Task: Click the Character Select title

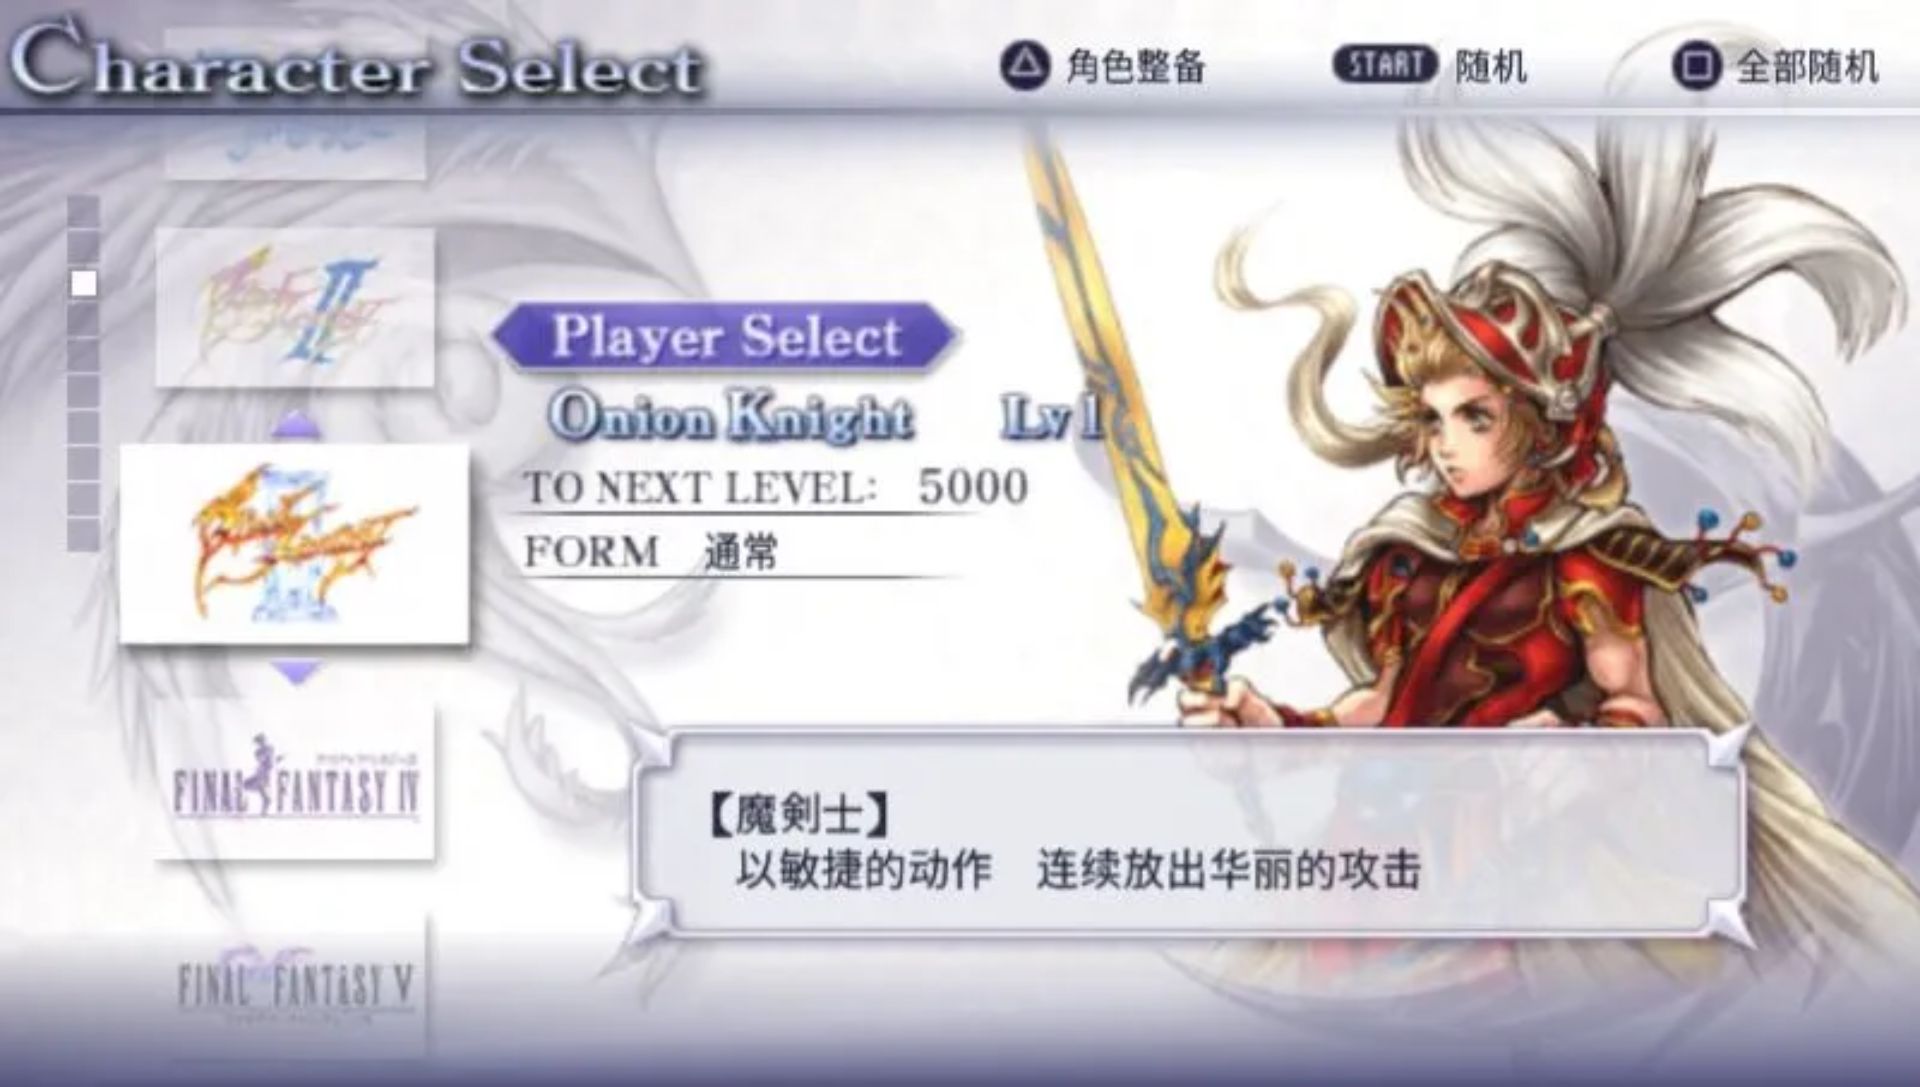Action: click(355, 65)
